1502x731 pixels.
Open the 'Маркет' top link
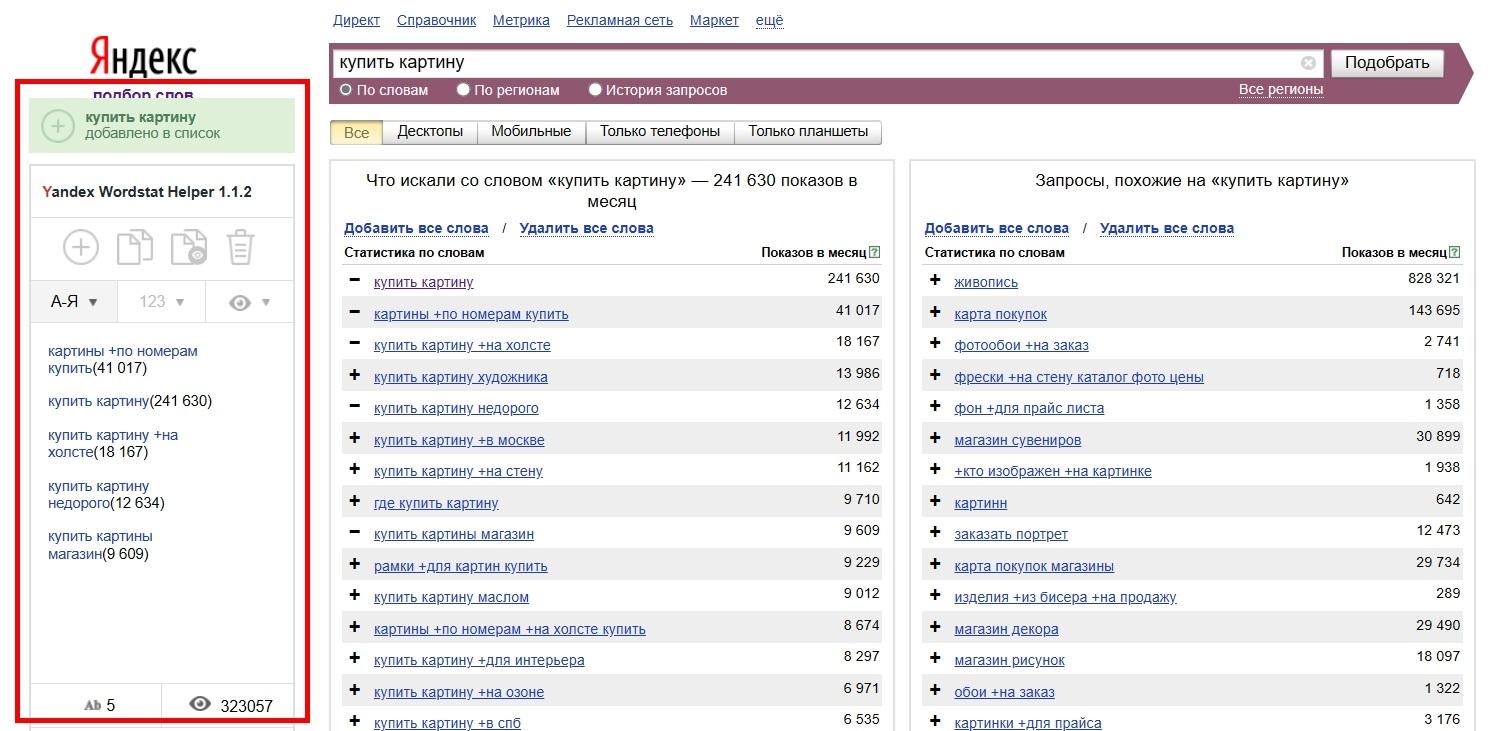point(714,20)
